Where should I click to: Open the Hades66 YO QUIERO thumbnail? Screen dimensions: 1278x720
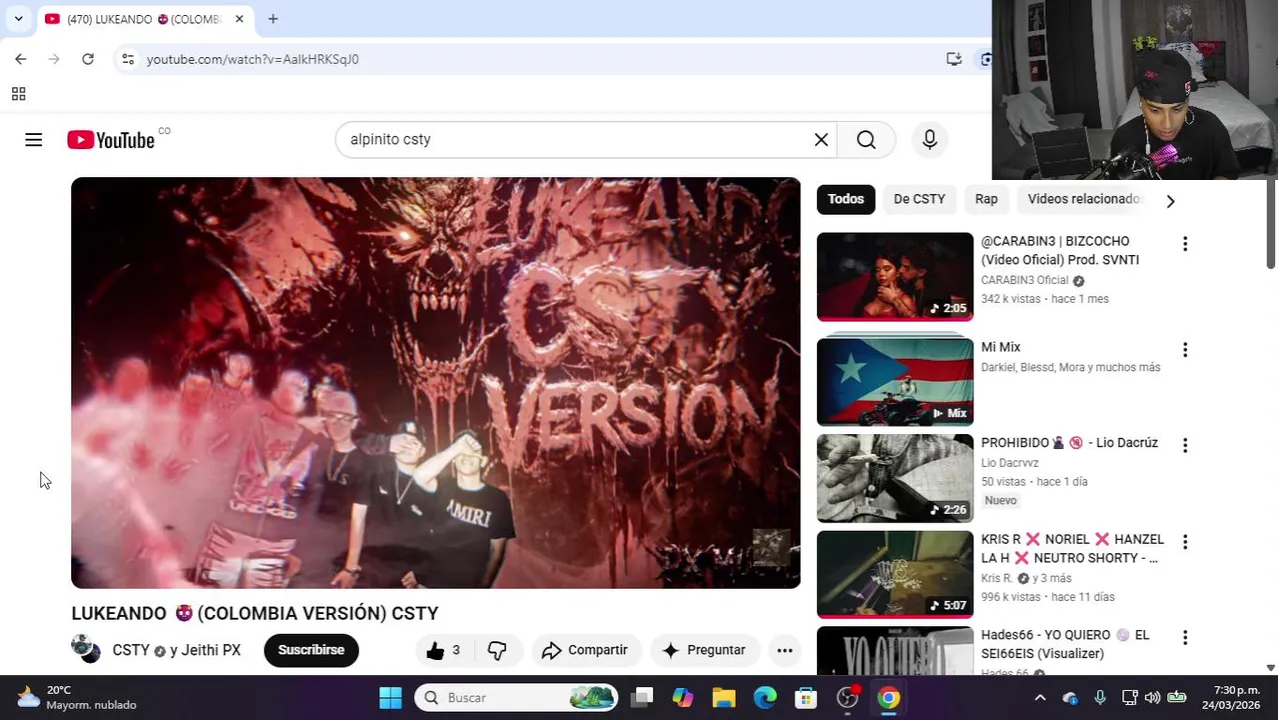[x=895, y=651]
